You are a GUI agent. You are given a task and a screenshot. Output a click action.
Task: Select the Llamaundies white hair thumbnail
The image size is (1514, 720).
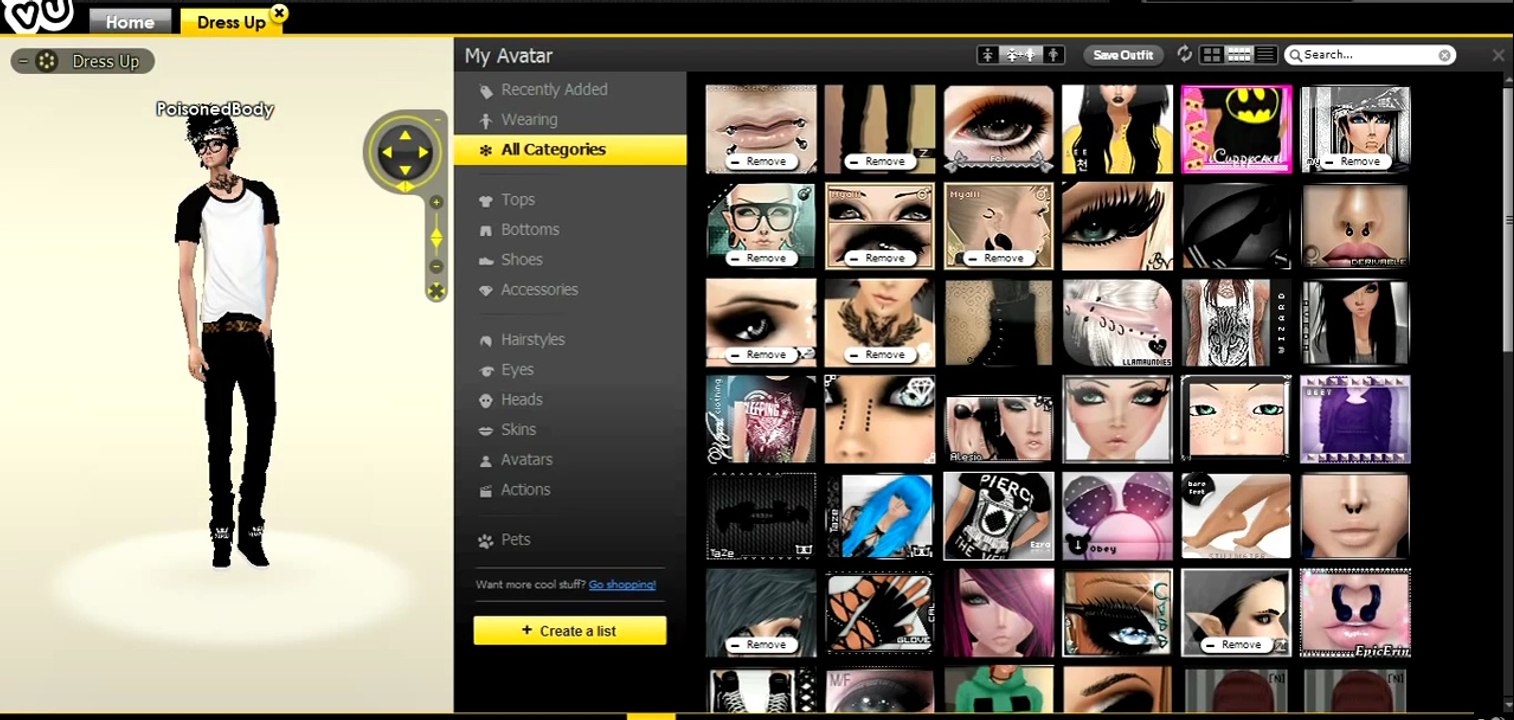coord(1117,322)
